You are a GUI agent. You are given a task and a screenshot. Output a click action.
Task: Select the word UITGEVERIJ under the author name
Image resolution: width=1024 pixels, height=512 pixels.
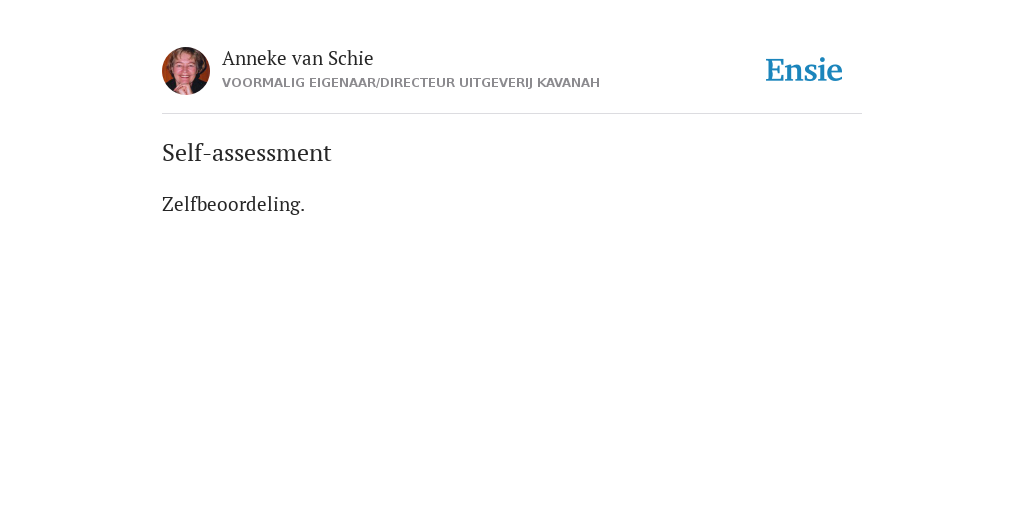tap(496, 83)
